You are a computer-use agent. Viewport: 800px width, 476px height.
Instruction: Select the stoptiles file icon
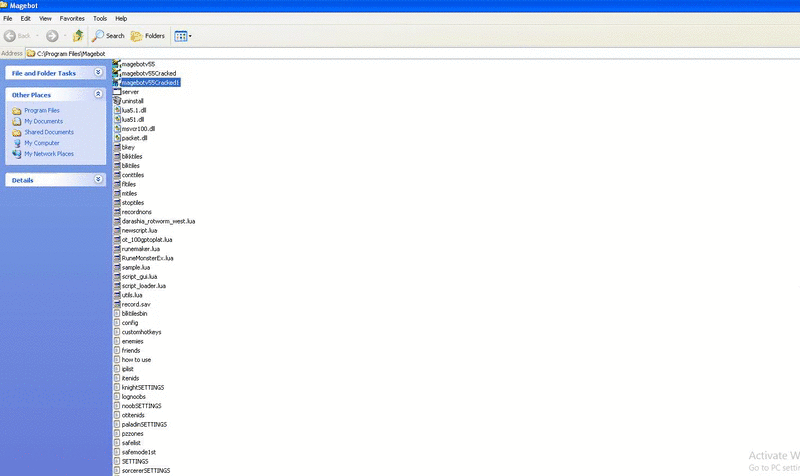[x=117, y=203]
